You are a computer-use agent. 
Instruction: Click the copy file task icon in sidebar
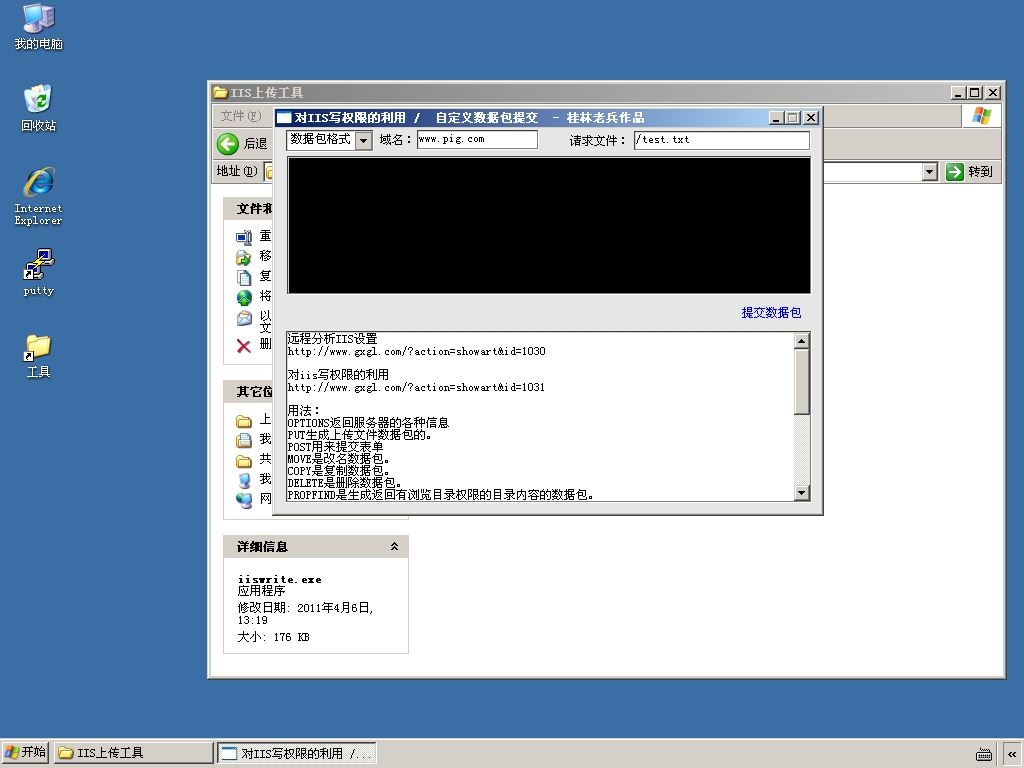click(x=244, y=278)
